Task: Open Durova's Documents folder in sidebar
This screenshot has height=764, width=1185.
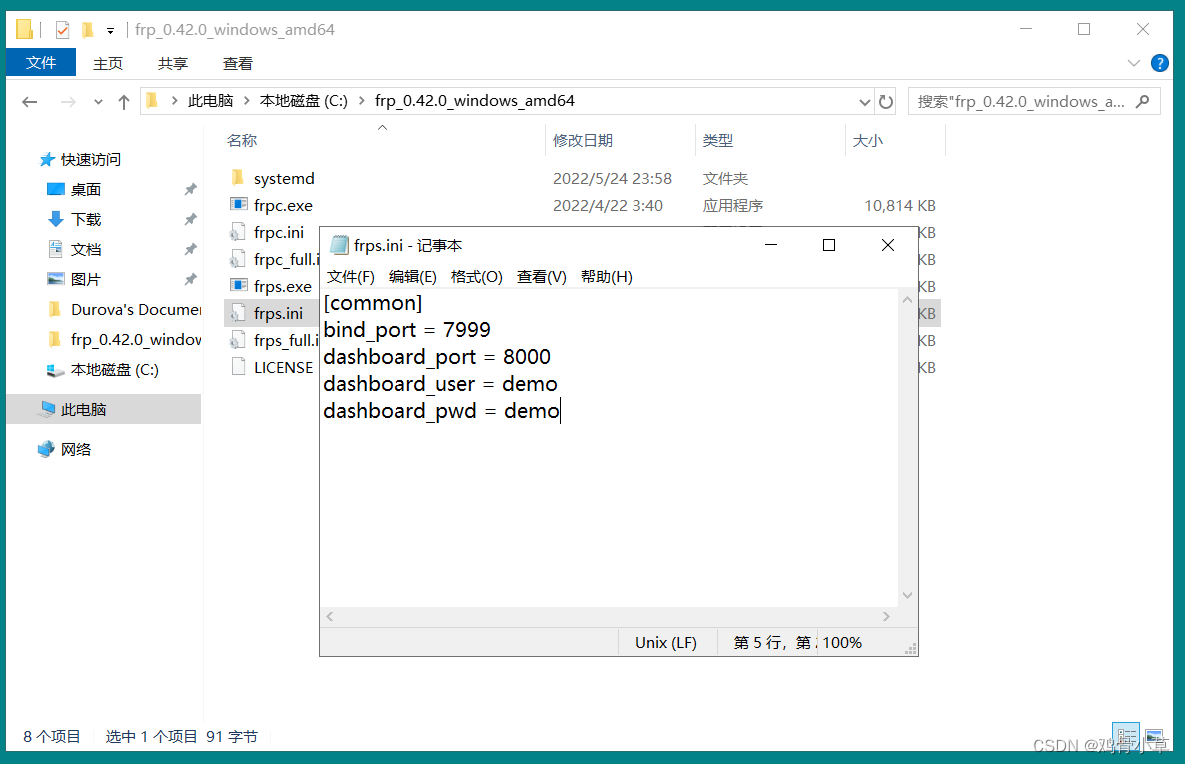Action: [x=125, y=310]
